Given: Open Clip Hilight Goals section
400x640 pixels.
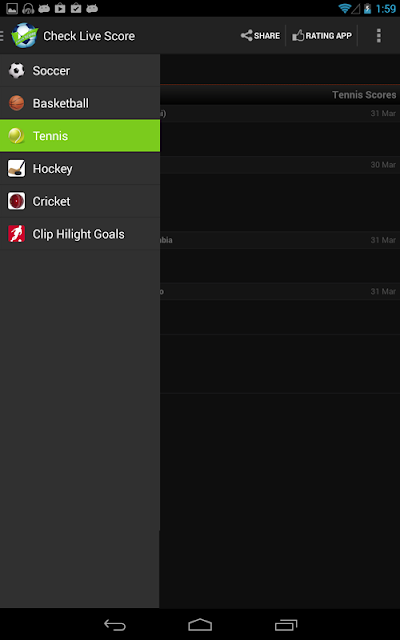Looking at the screenshot, I should [x=80, y=234].
